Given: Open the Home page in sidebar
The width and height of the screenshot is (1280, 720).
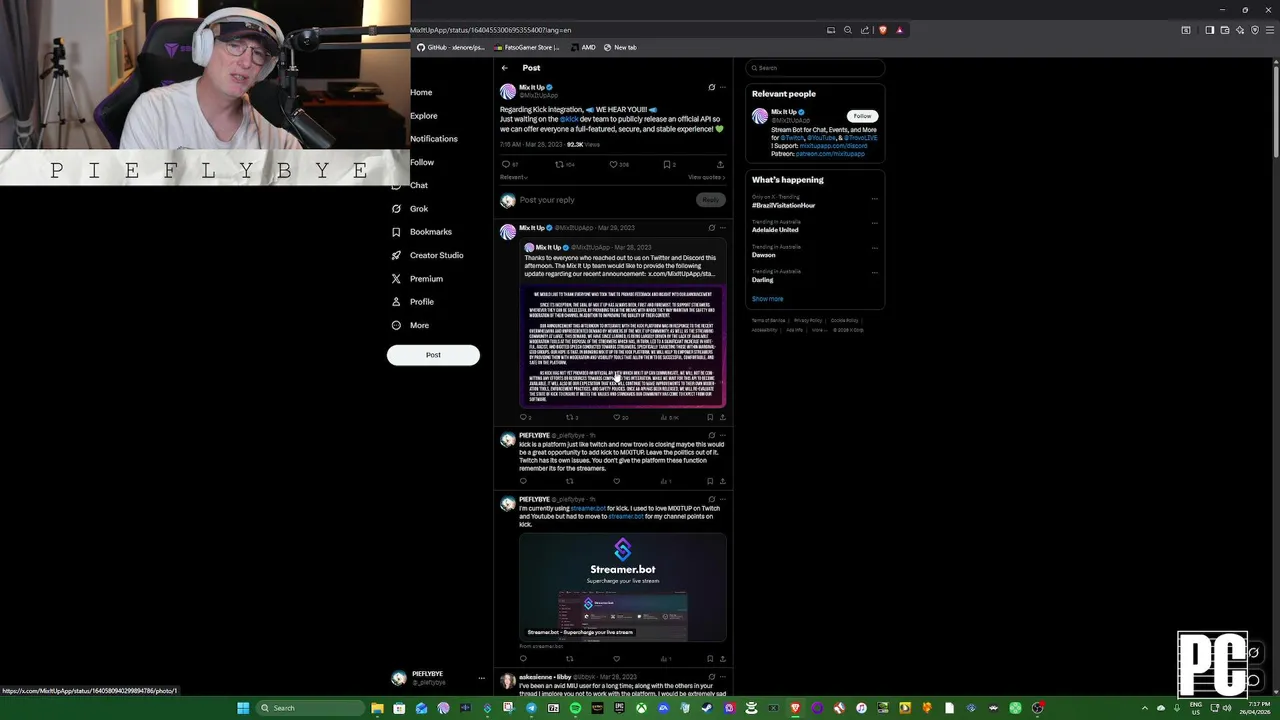Looking at the screenshot, I should tap(421, 92).
